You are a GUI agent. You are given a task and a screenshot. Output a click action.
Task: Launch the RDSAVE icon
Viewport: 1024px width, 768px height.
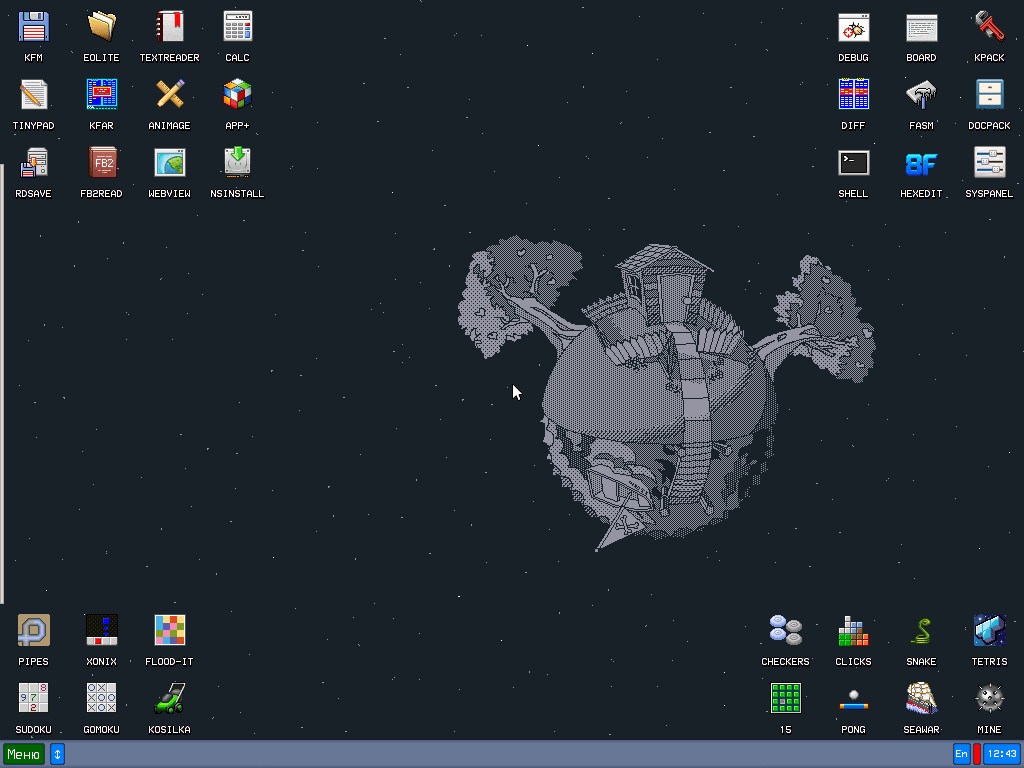click(x=33, y=163)
